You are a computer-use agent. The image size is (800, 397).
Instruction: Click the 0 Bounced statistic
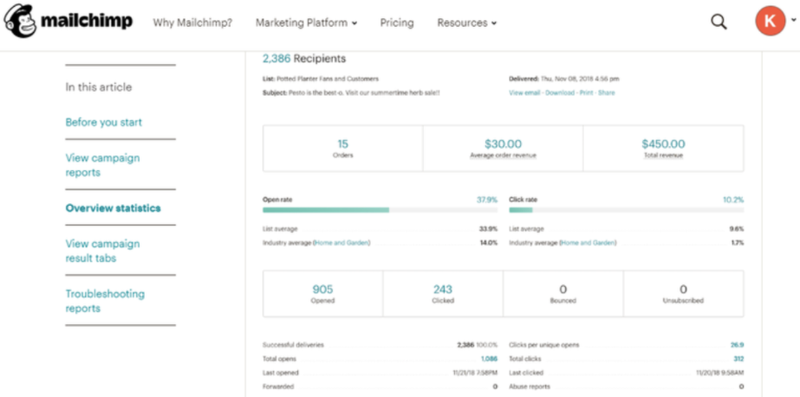[563, 294]
